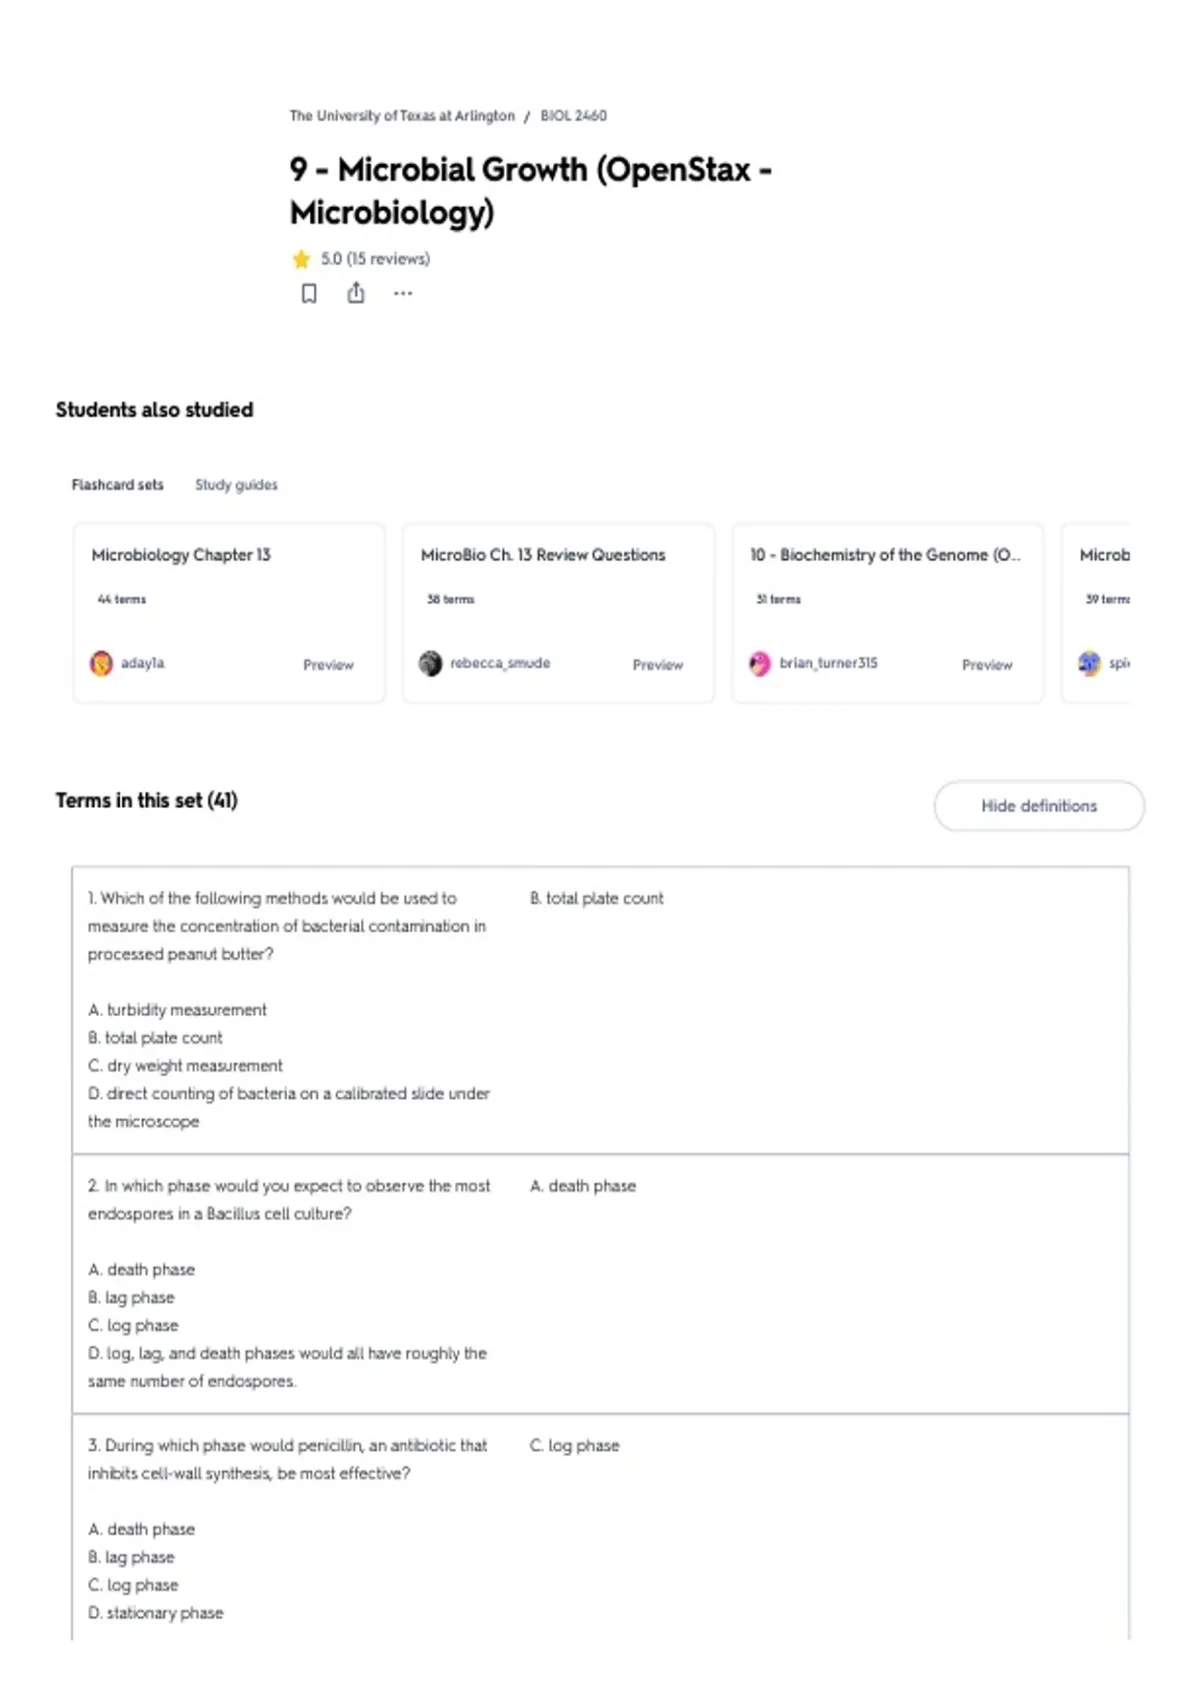Click rebecca_smude's profile avatar
This screenshot has width=1200, height=1700.
(x=431, y=663)
